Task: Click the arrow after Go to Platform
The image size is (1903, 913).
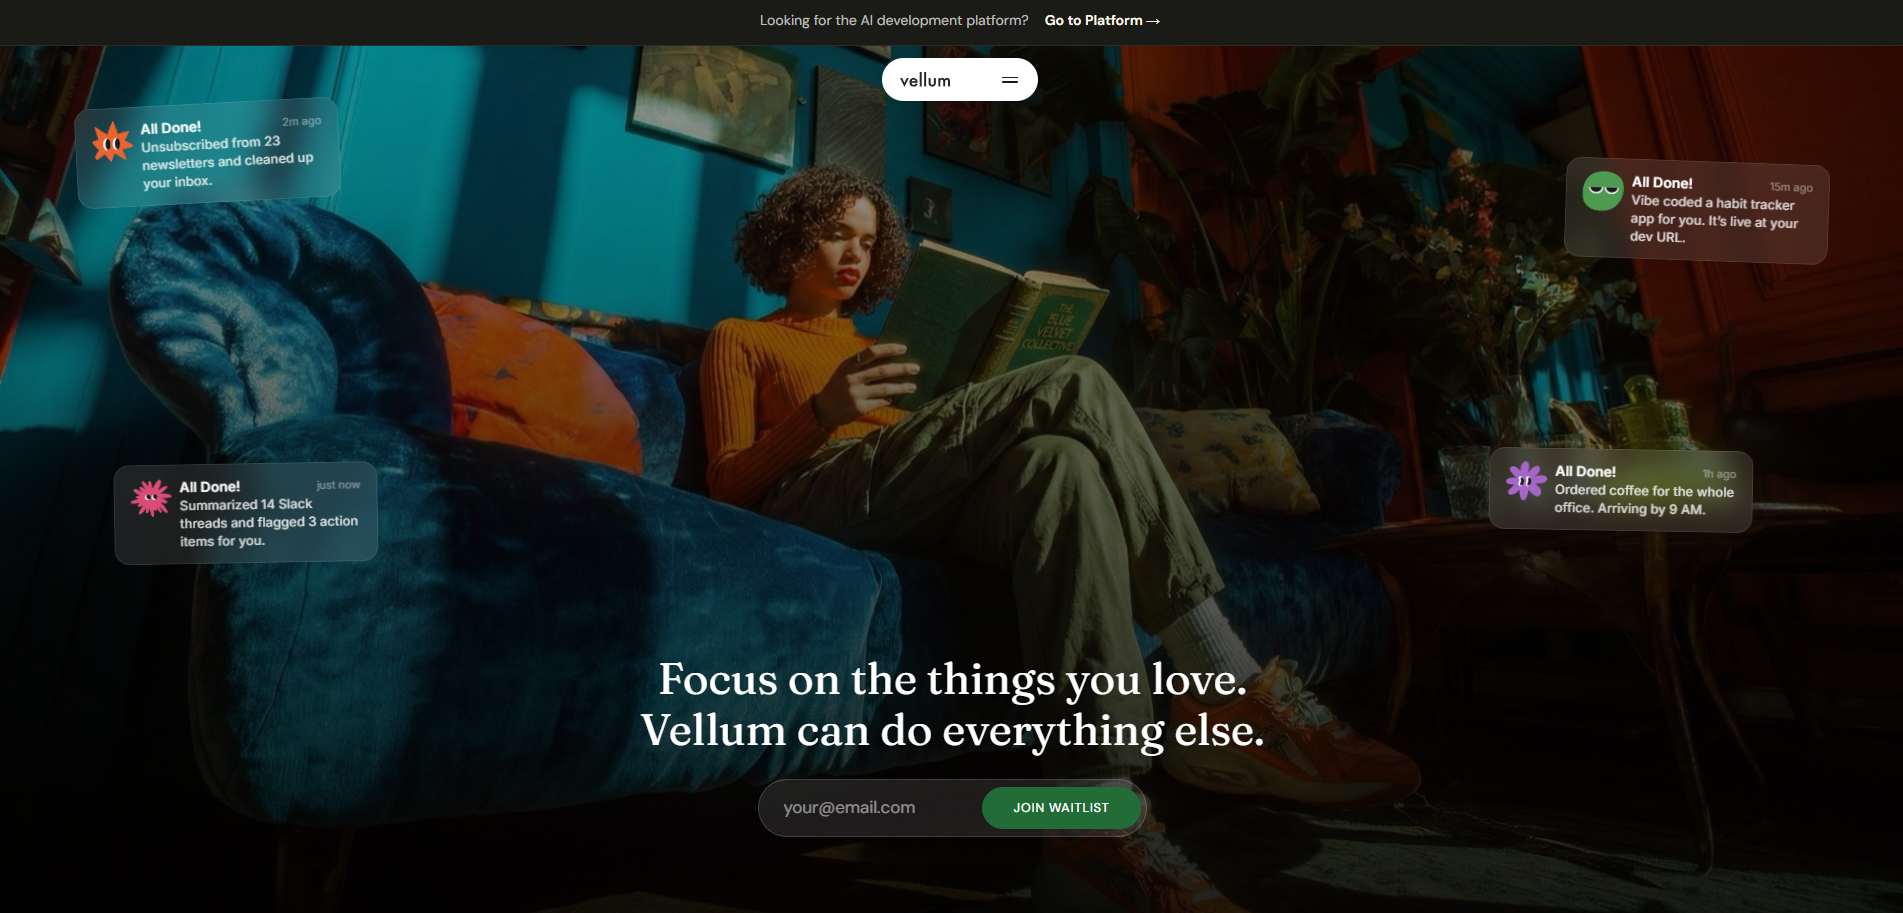Action: (x=1153, y=21)
